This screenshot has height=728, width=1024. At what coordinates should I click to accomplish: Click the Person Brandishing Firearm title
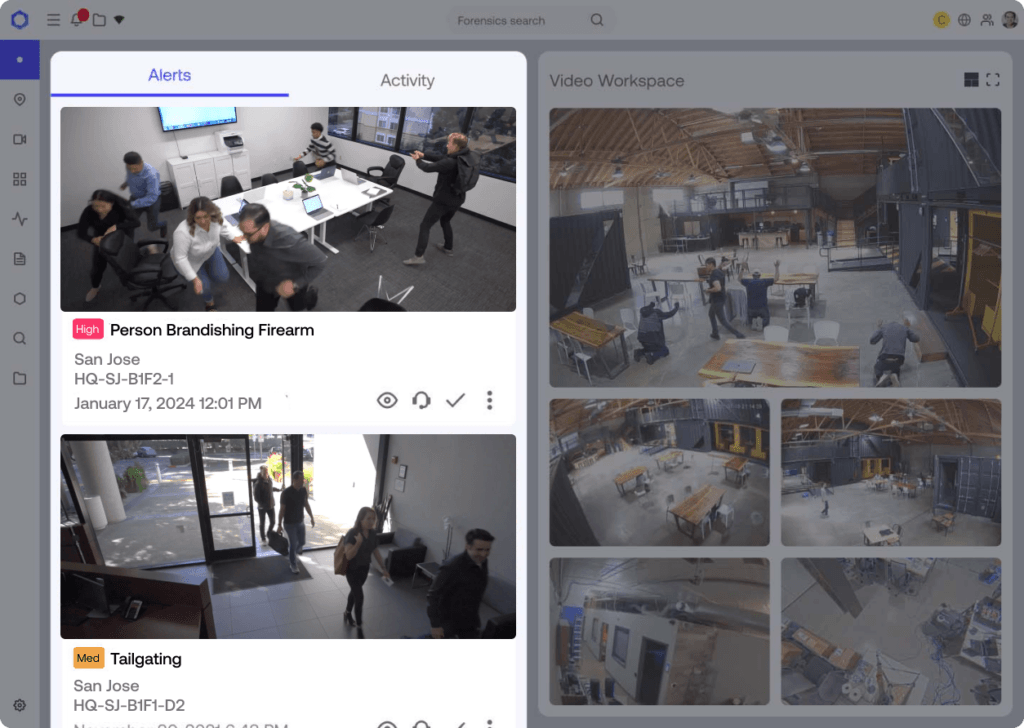pyautogui.click(x=212, y=330)
